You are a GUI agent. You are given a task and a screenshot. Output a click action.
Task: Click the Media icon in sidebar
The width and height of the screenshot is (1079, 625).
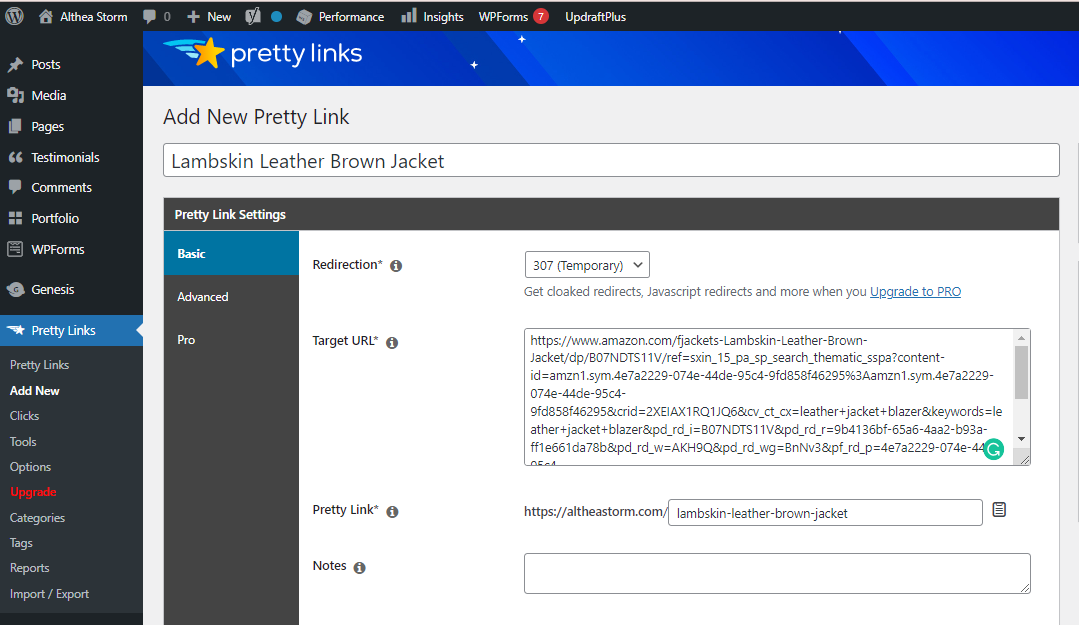click(x=15, y=96)
